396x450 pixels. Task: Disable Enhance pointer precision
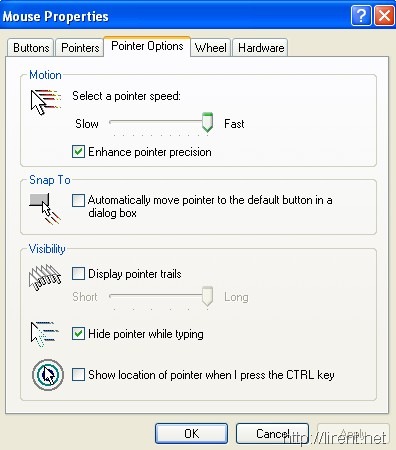point(78,152)
